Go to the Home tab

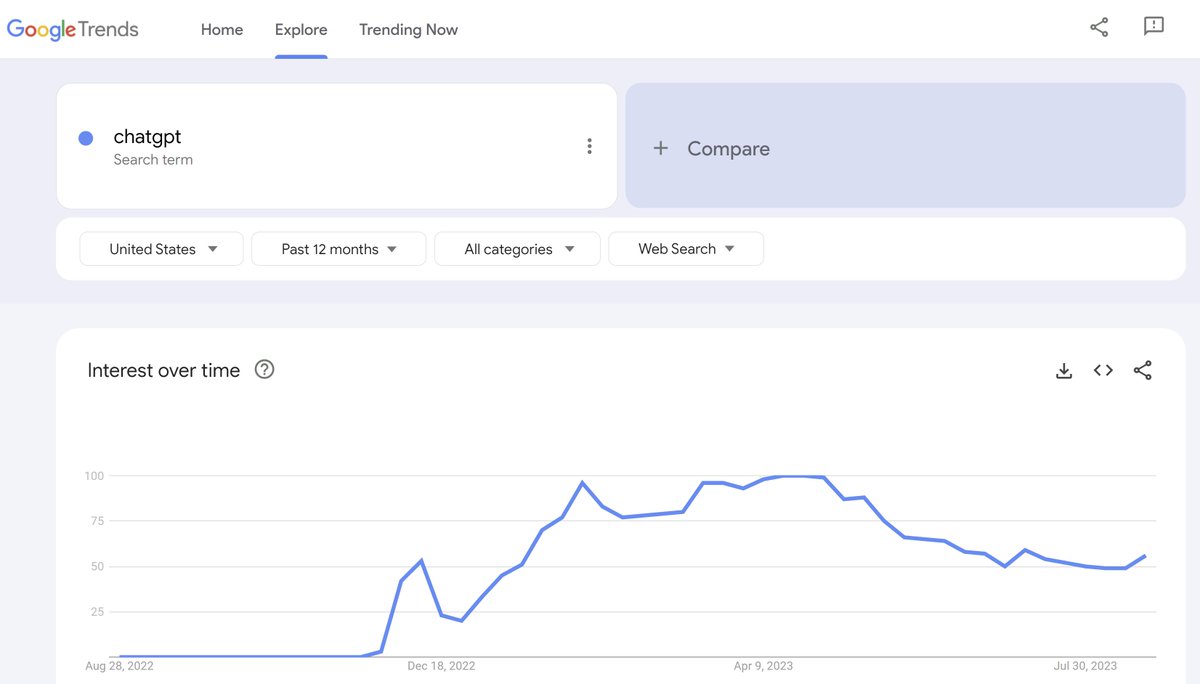pos(222,29)
